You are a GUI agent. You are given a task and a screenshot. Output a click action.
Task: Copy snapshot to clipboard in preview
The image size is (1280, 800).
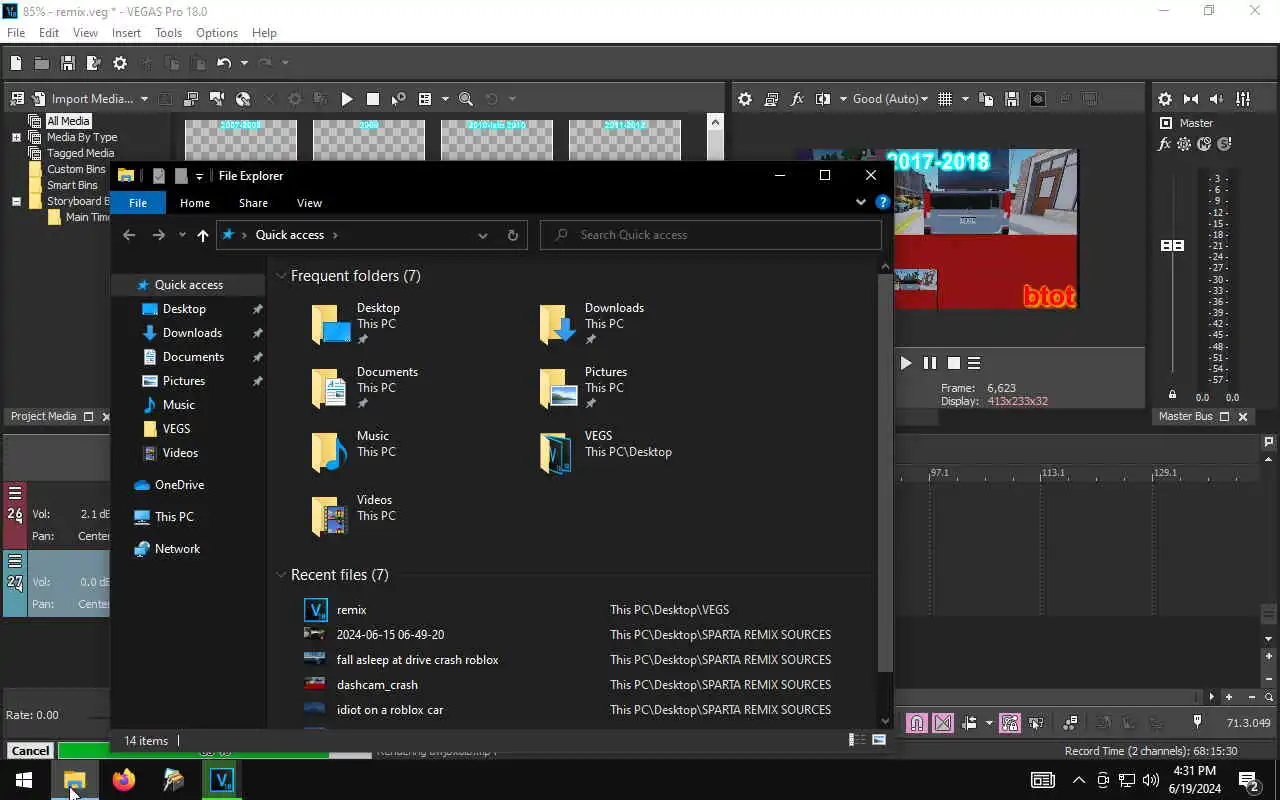pos(986,99)
